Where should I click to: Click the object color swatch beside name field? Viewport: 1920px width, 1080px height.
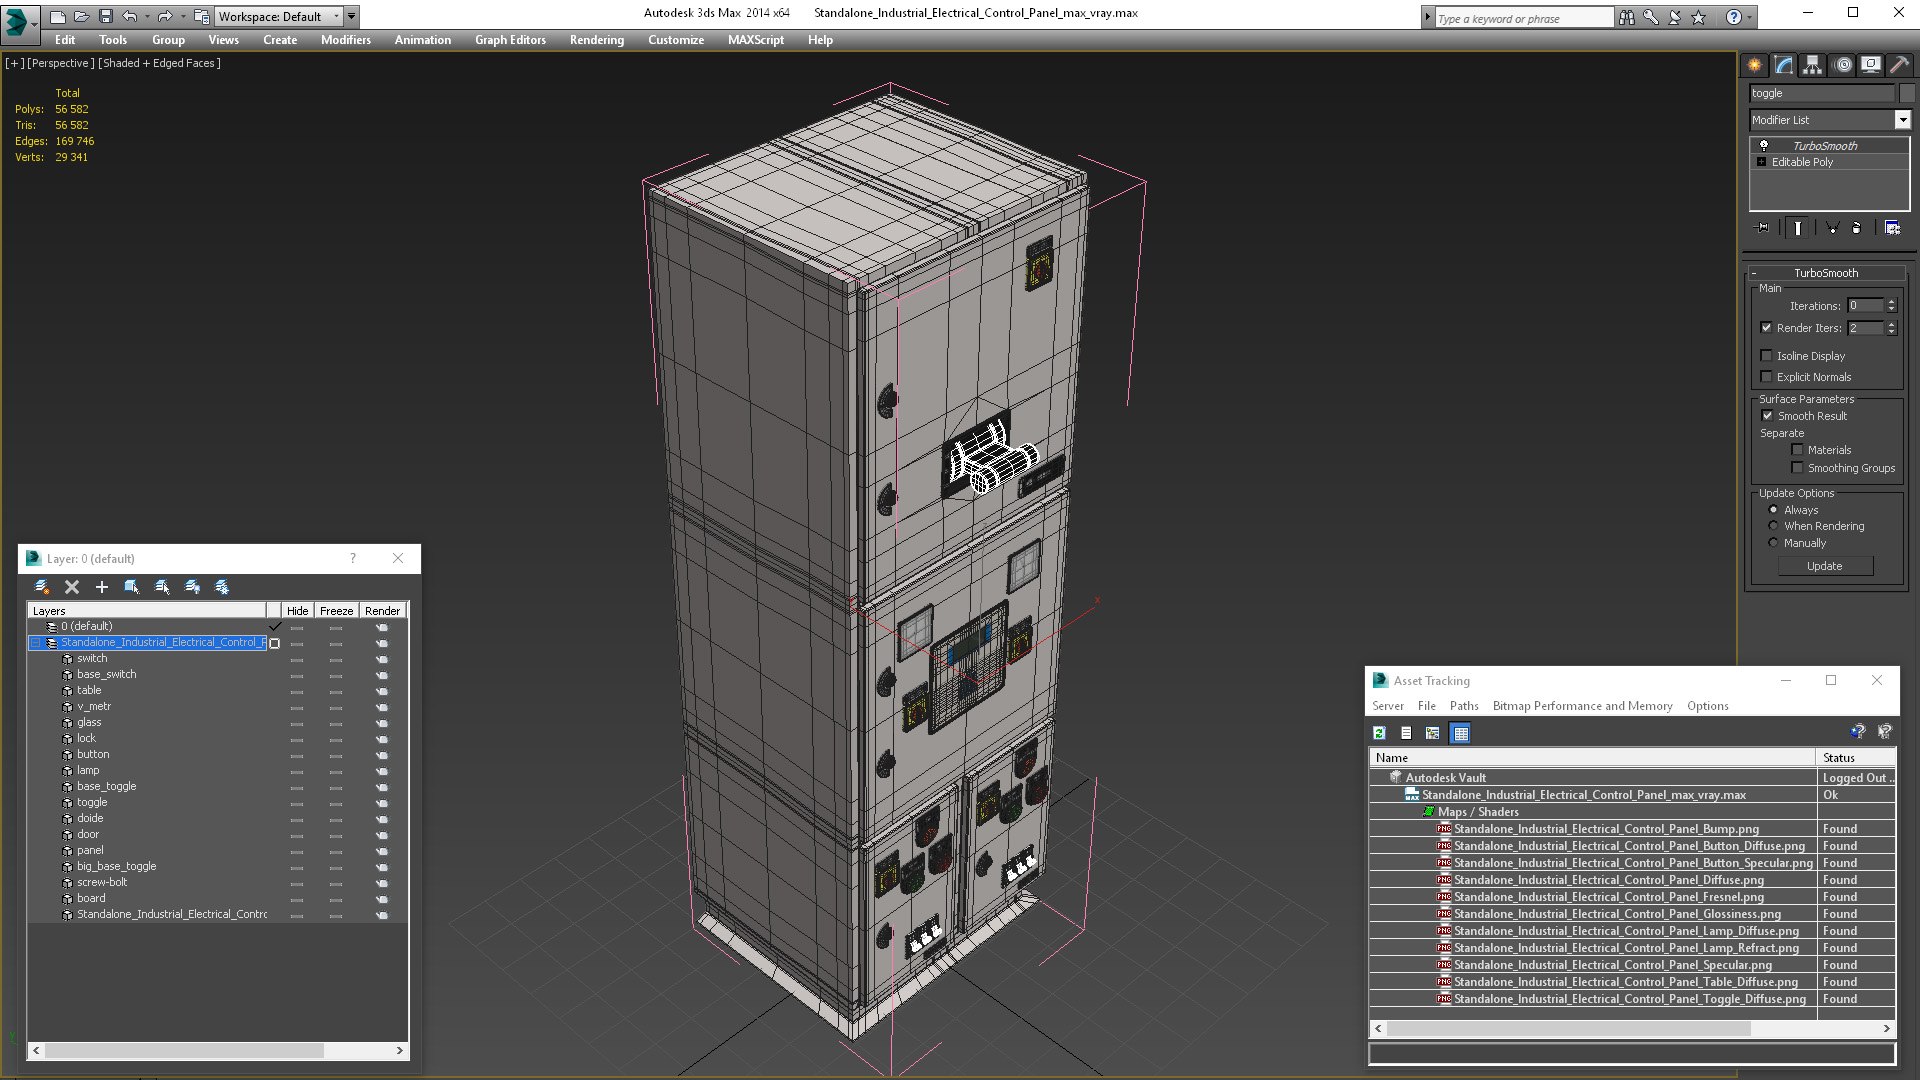click(1907, 93)
